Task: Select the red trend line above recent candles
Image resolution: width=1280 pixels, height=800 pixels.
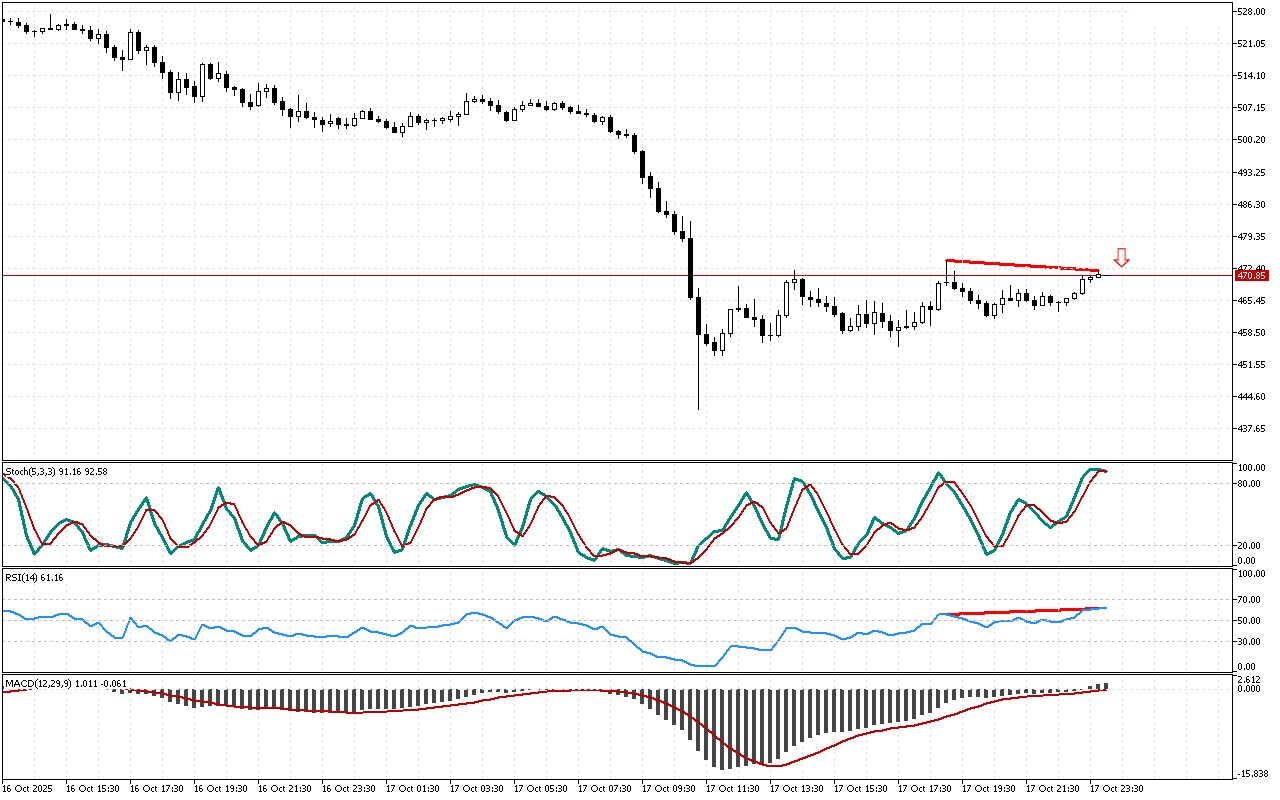Action: pyautogui.click(x=1022, y=265)
